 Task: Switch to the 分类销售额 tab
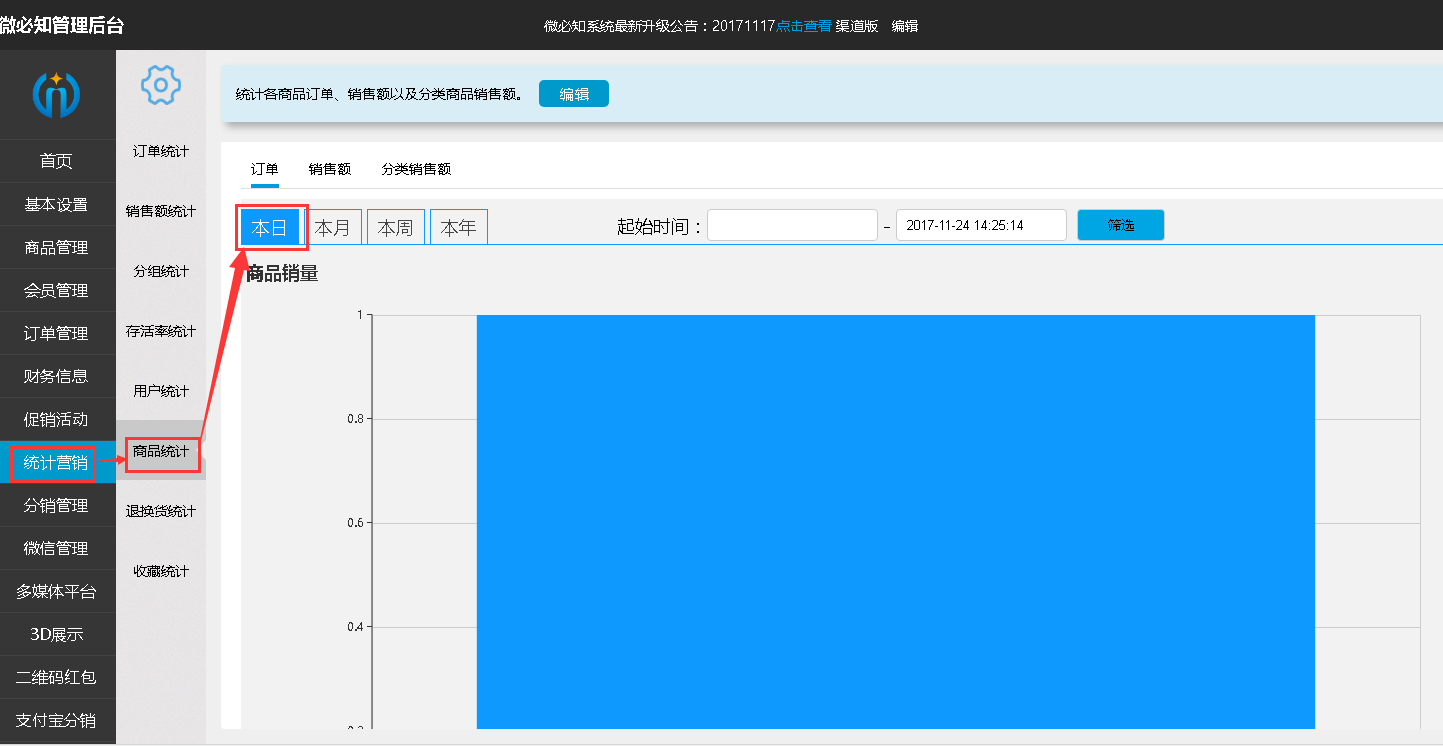[x=416, y=169]
